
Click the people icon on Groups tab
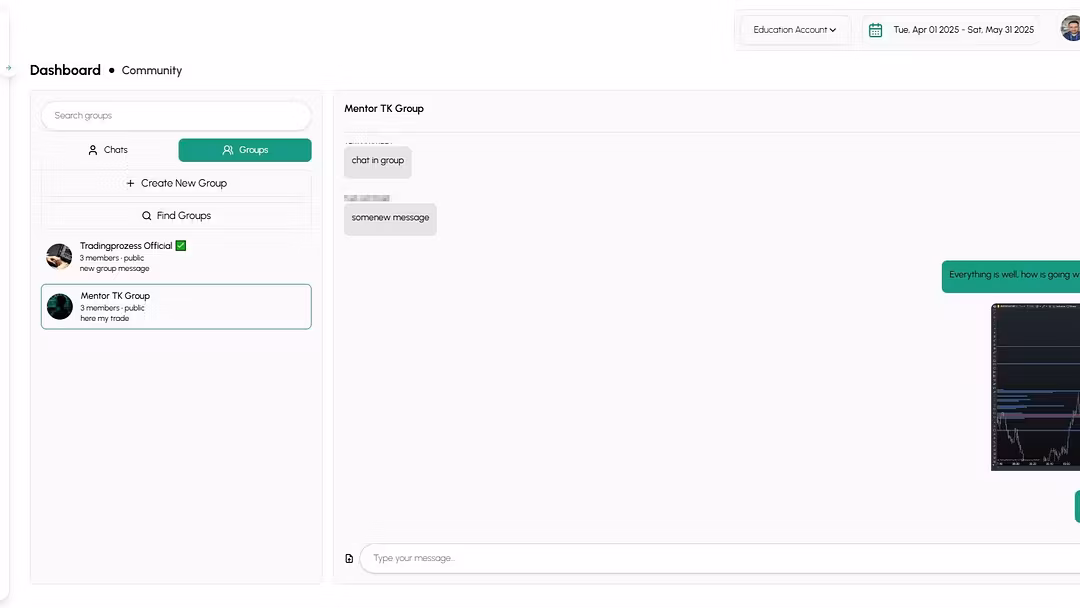[227, 150]
